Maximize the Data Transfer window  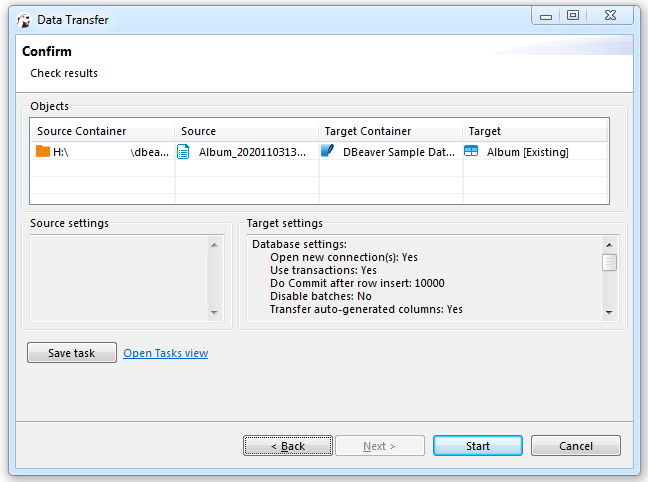pos(573,16)
